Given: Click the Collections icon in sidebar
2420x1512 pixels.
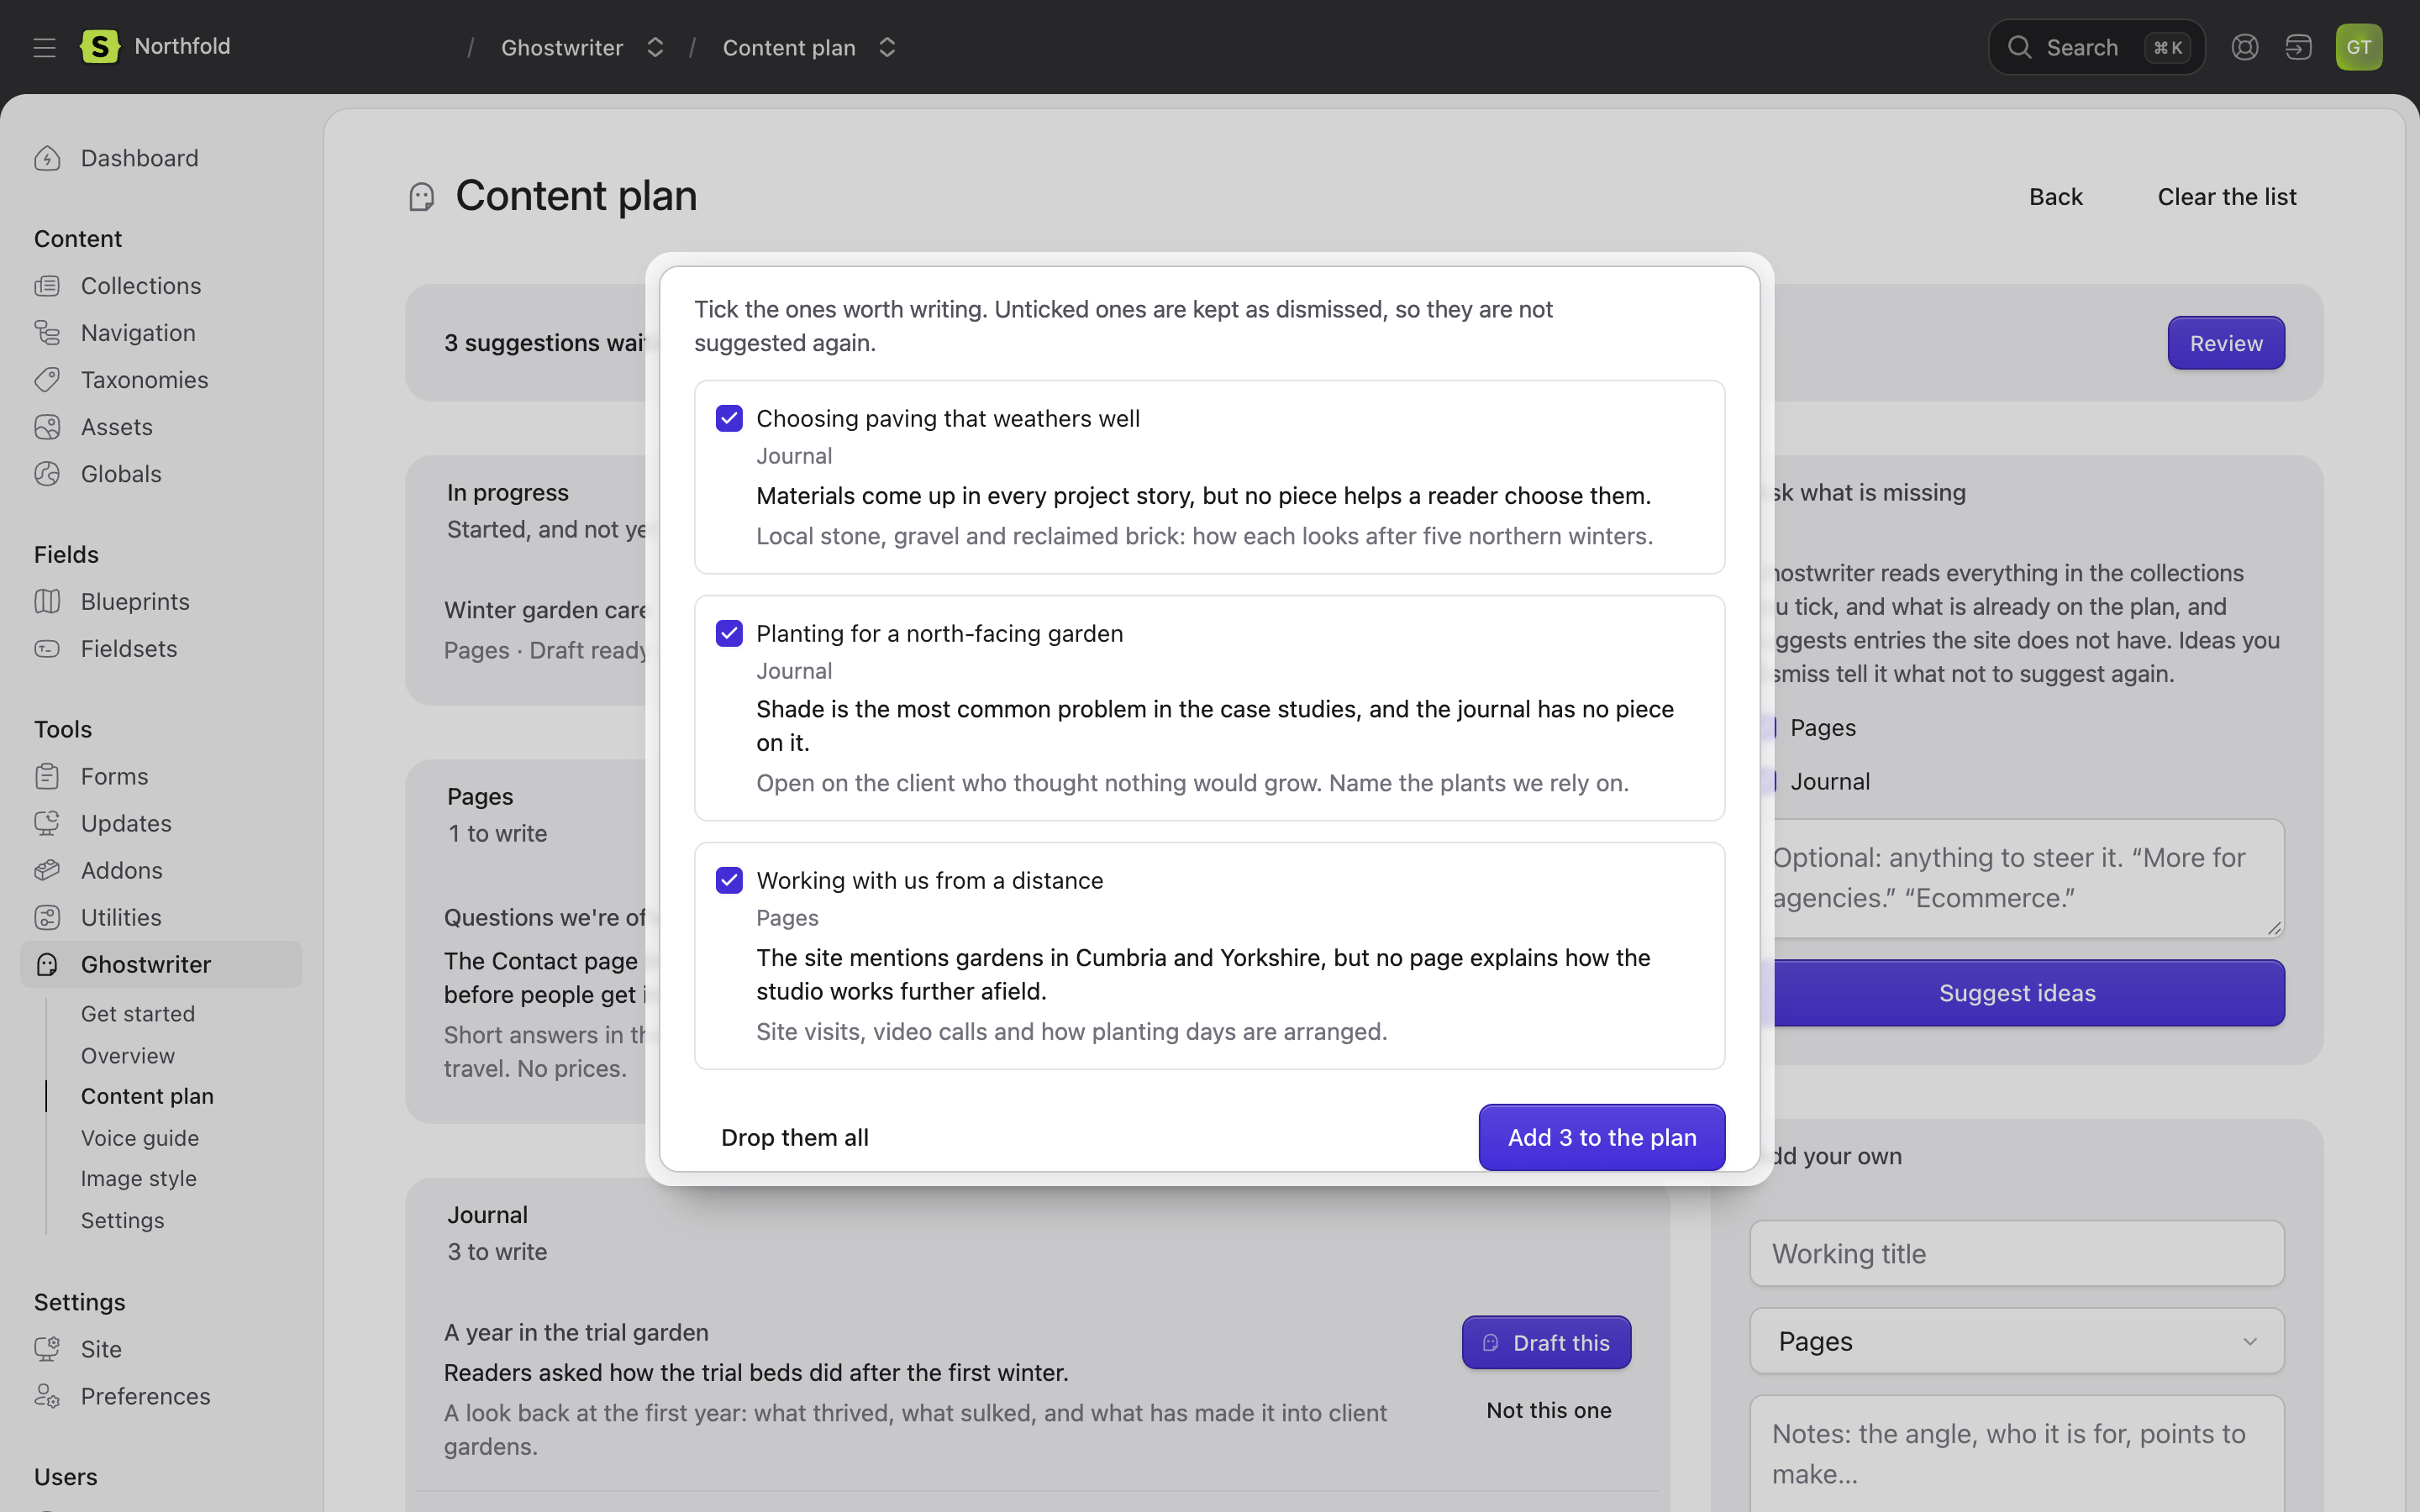Looking at the screenshot, I should 47,286.
